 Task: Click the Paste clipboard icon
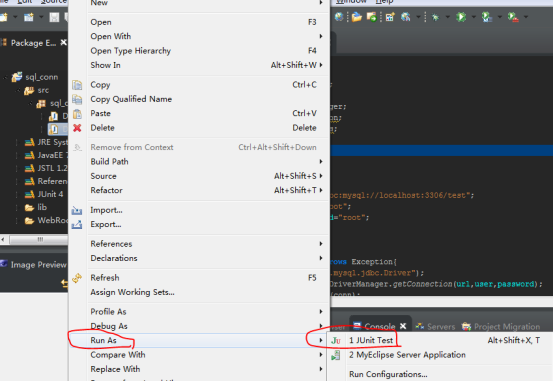point(77,114)
